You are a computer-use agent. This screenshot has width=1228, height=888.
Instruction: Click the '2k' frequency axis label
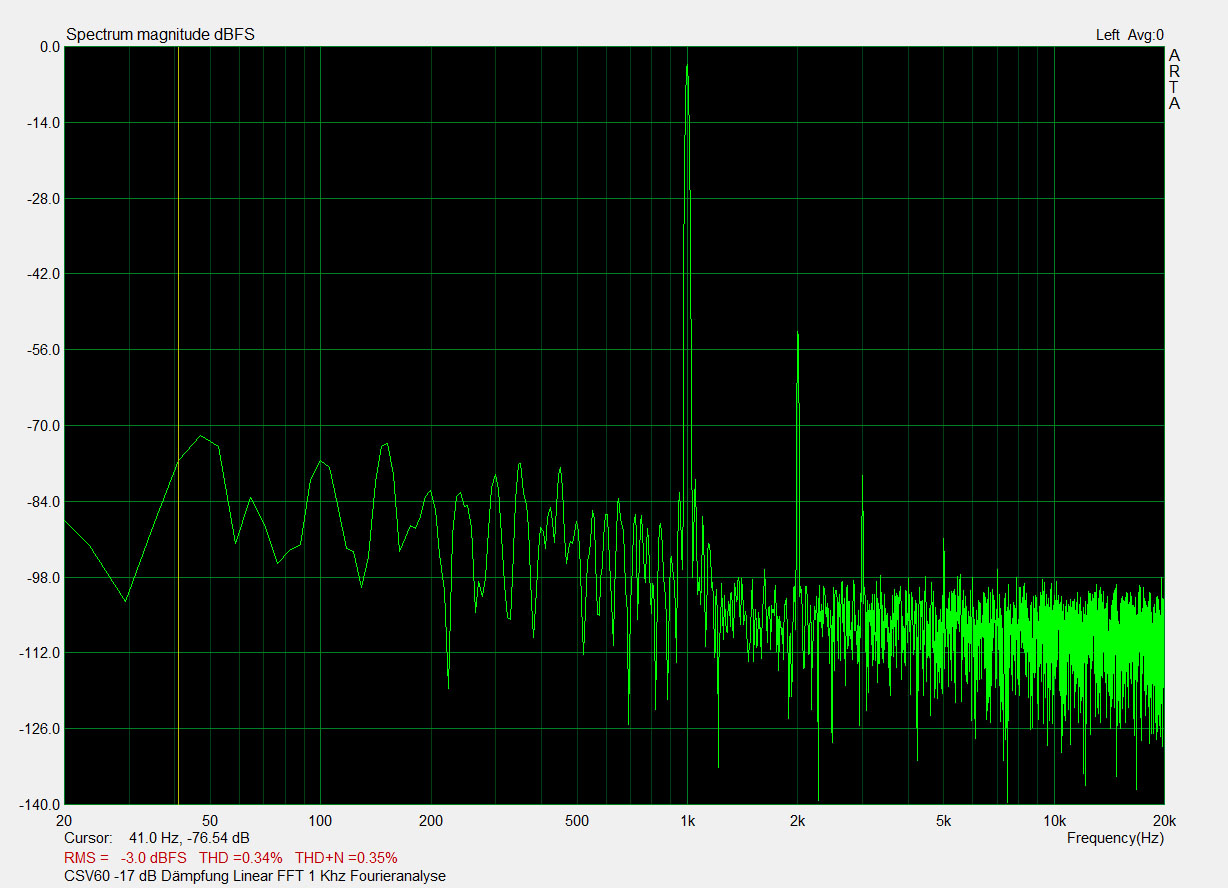(797, 821)
